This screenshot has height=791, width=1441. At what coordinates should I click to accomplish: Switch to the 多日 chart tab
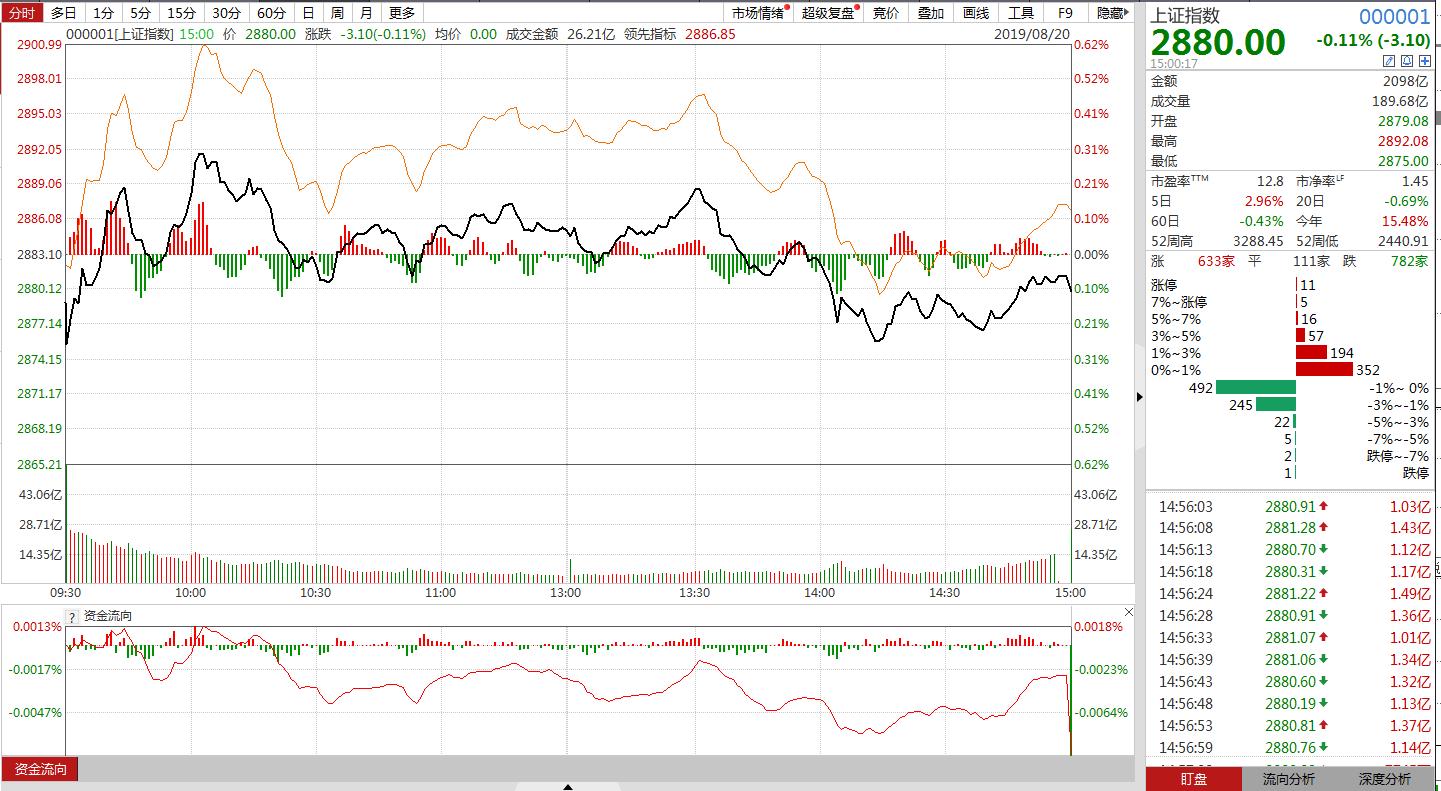pyautogui.click(x=63, y=13)
